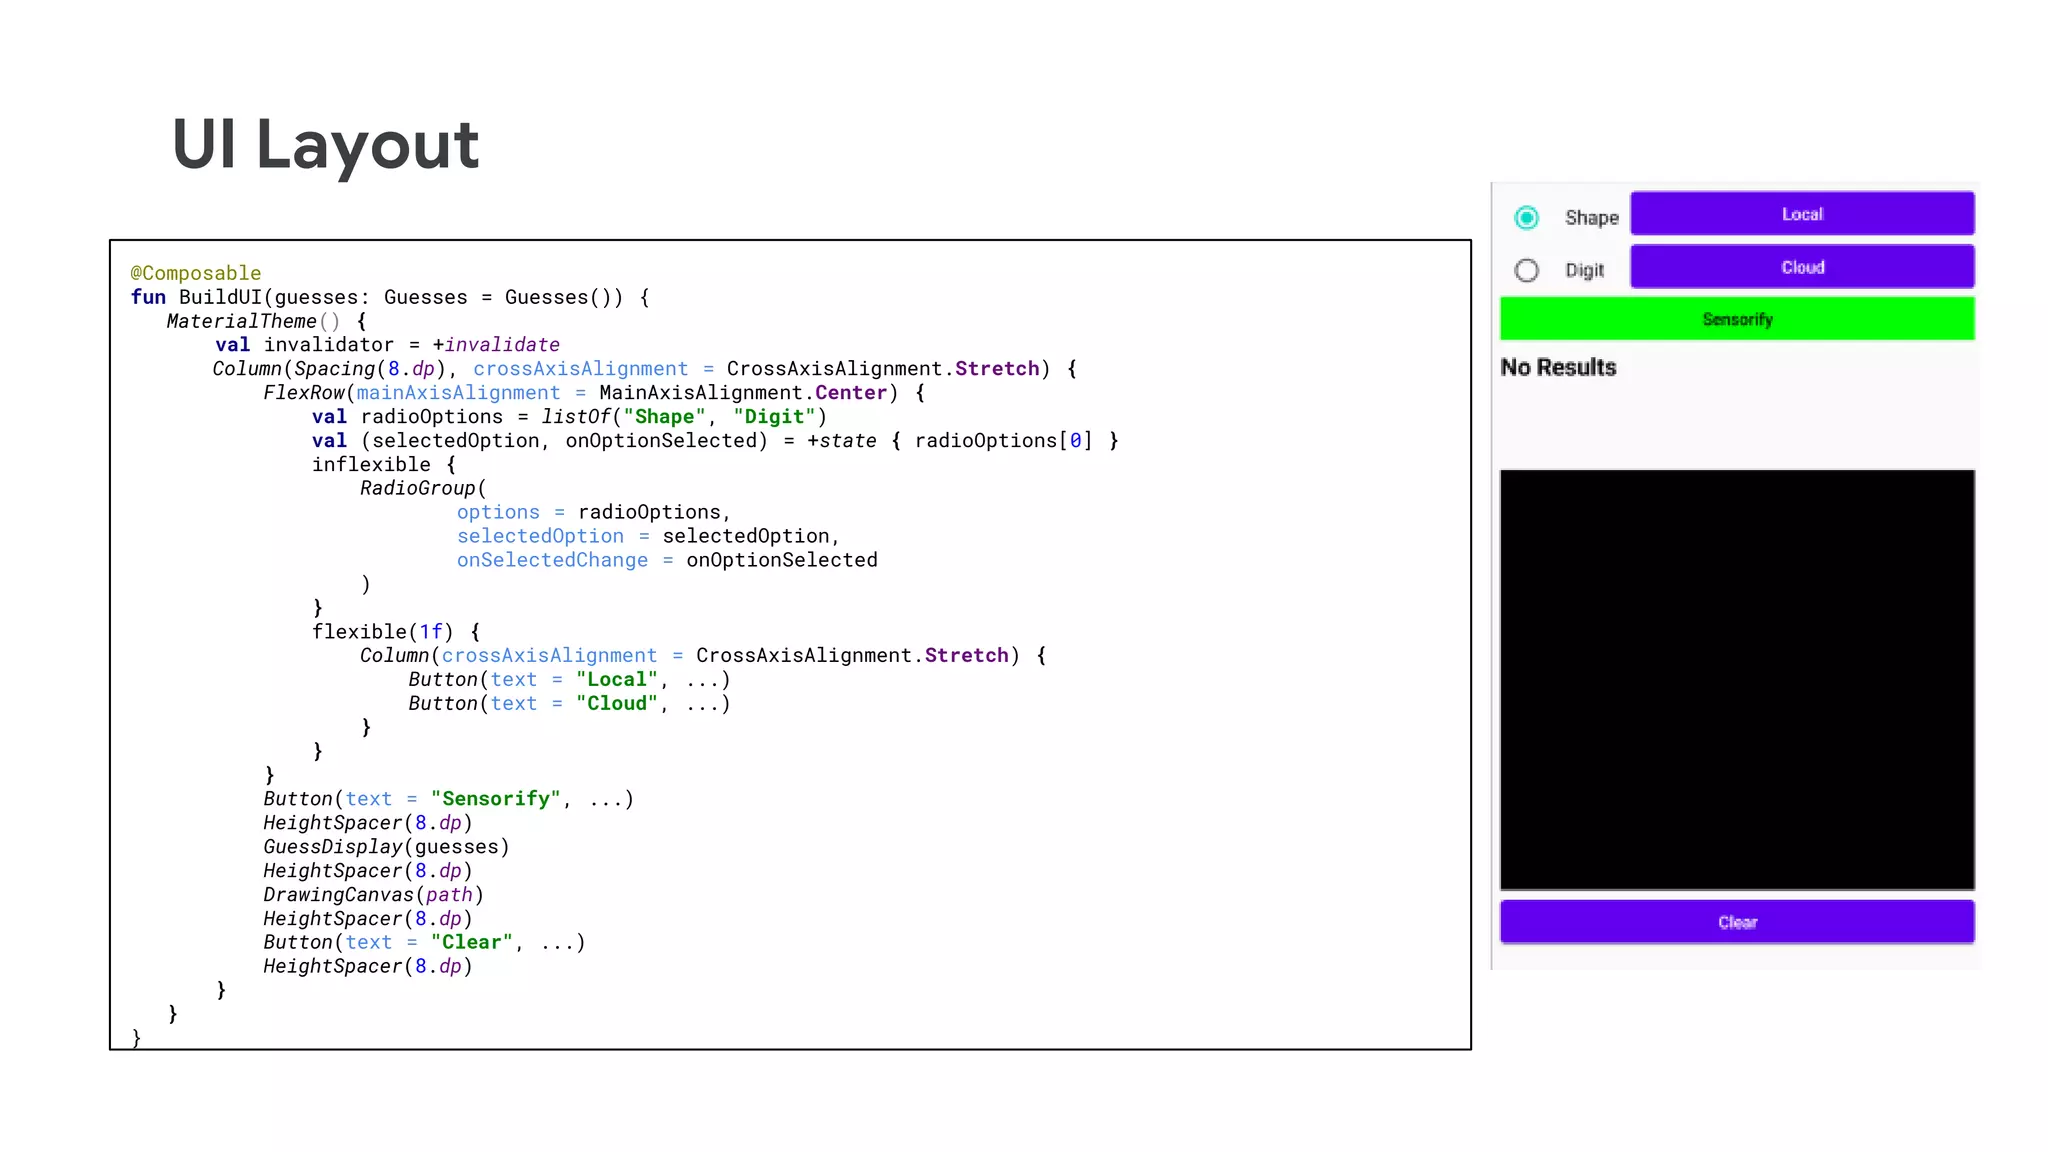2048x1152 pixels.
Task: Click the MaterialTheme() code line
Action: click(x=266, y=321)
